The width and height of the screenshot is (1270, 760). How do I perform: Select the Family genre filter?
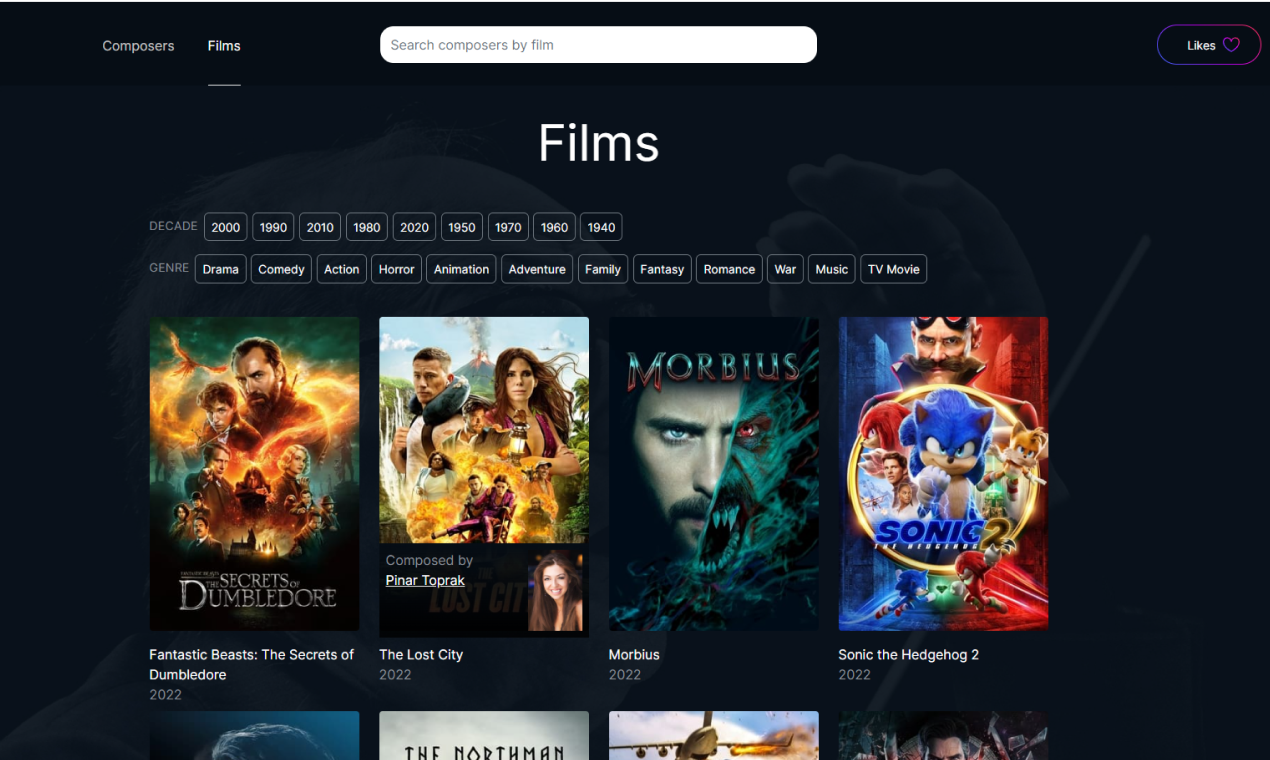tap(603, 269)
